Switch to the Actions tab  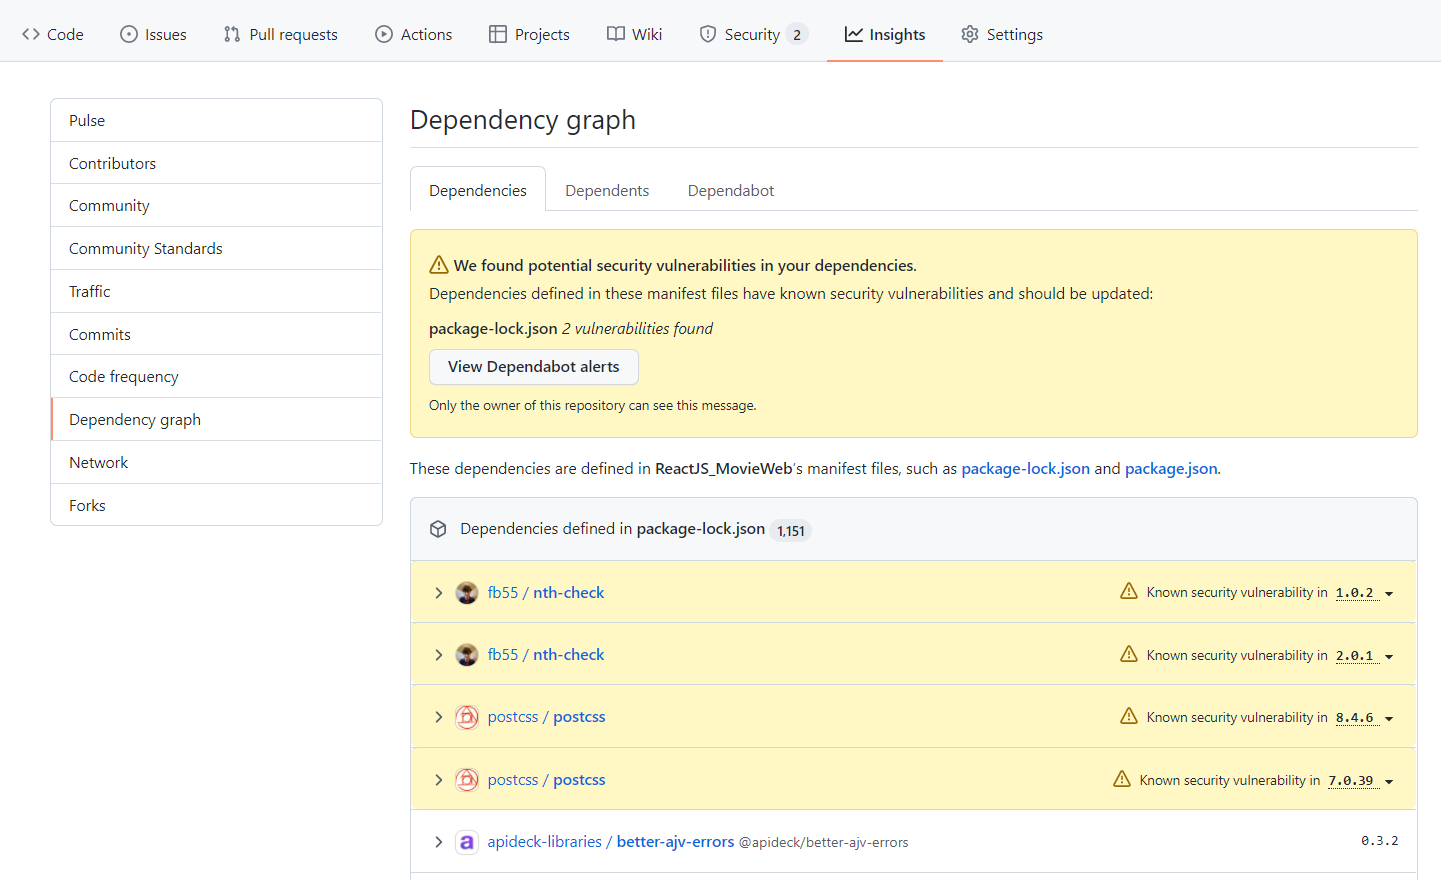click(414, 34)
